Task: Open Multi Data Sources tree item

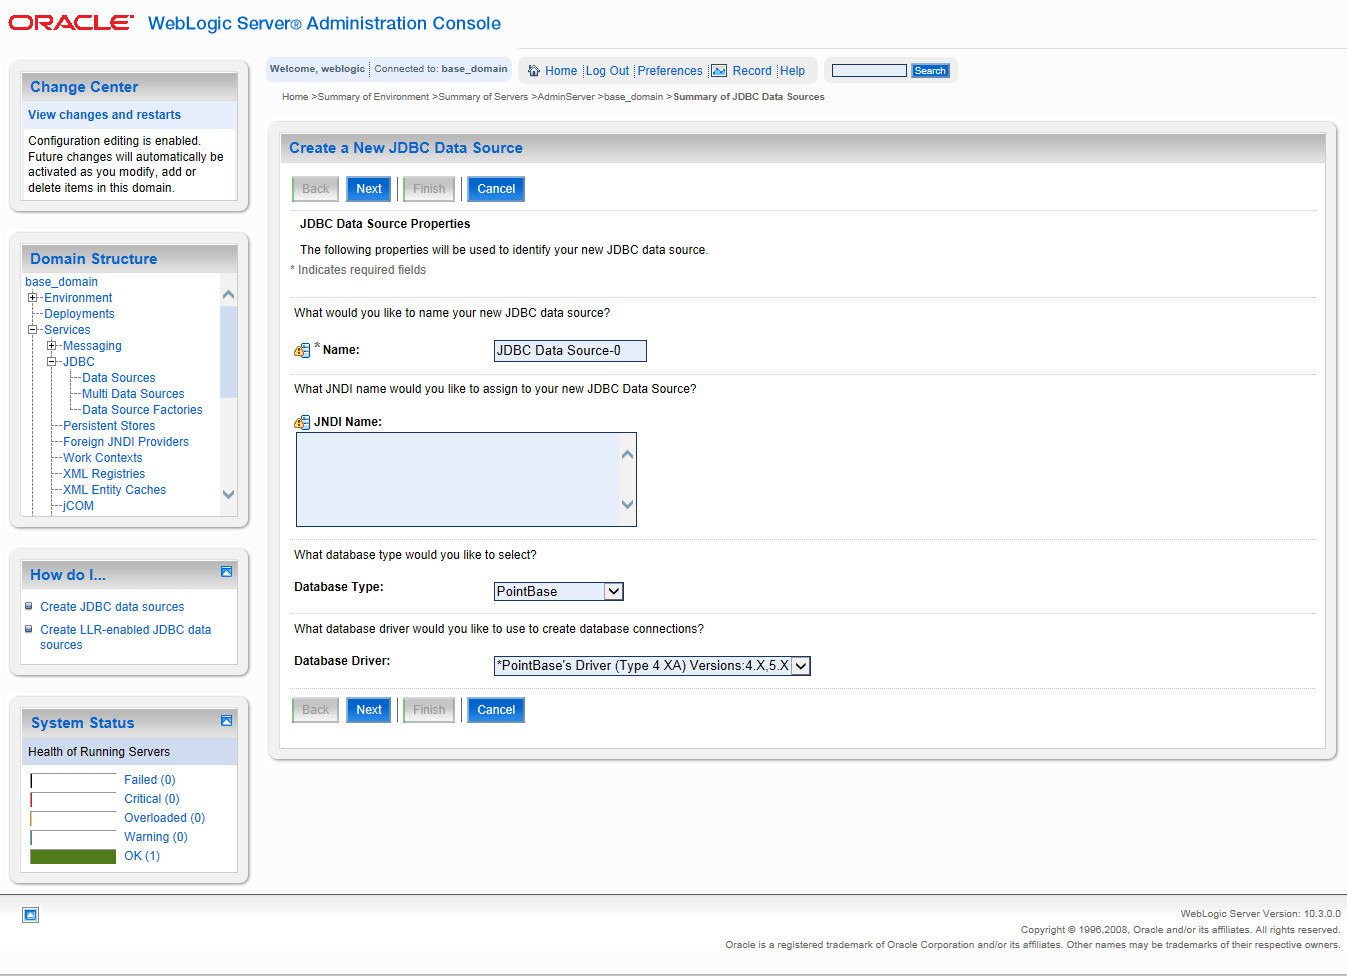Action: click(x=133, y=394)
